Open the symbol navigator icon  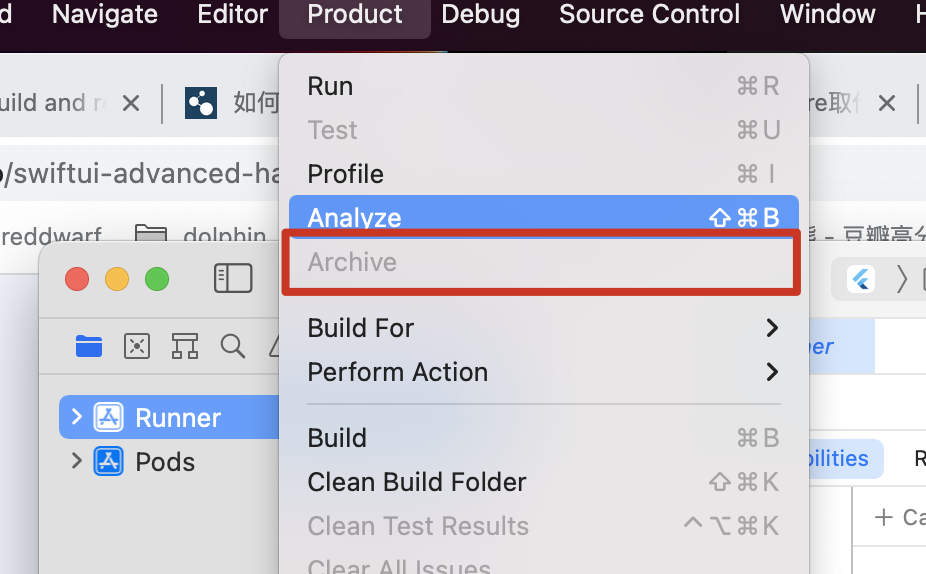[x=185, y=346]
